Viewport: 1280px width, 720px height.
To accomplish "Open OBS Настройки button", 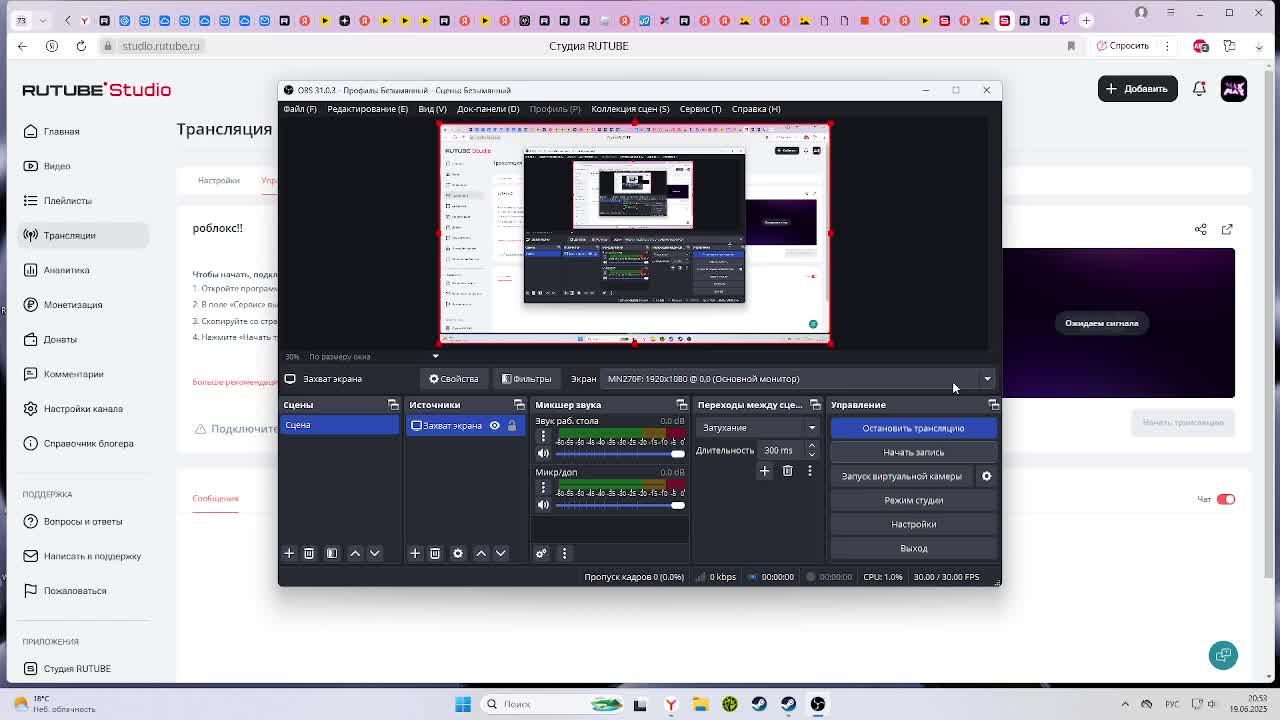I will click(x=913, y=524).
